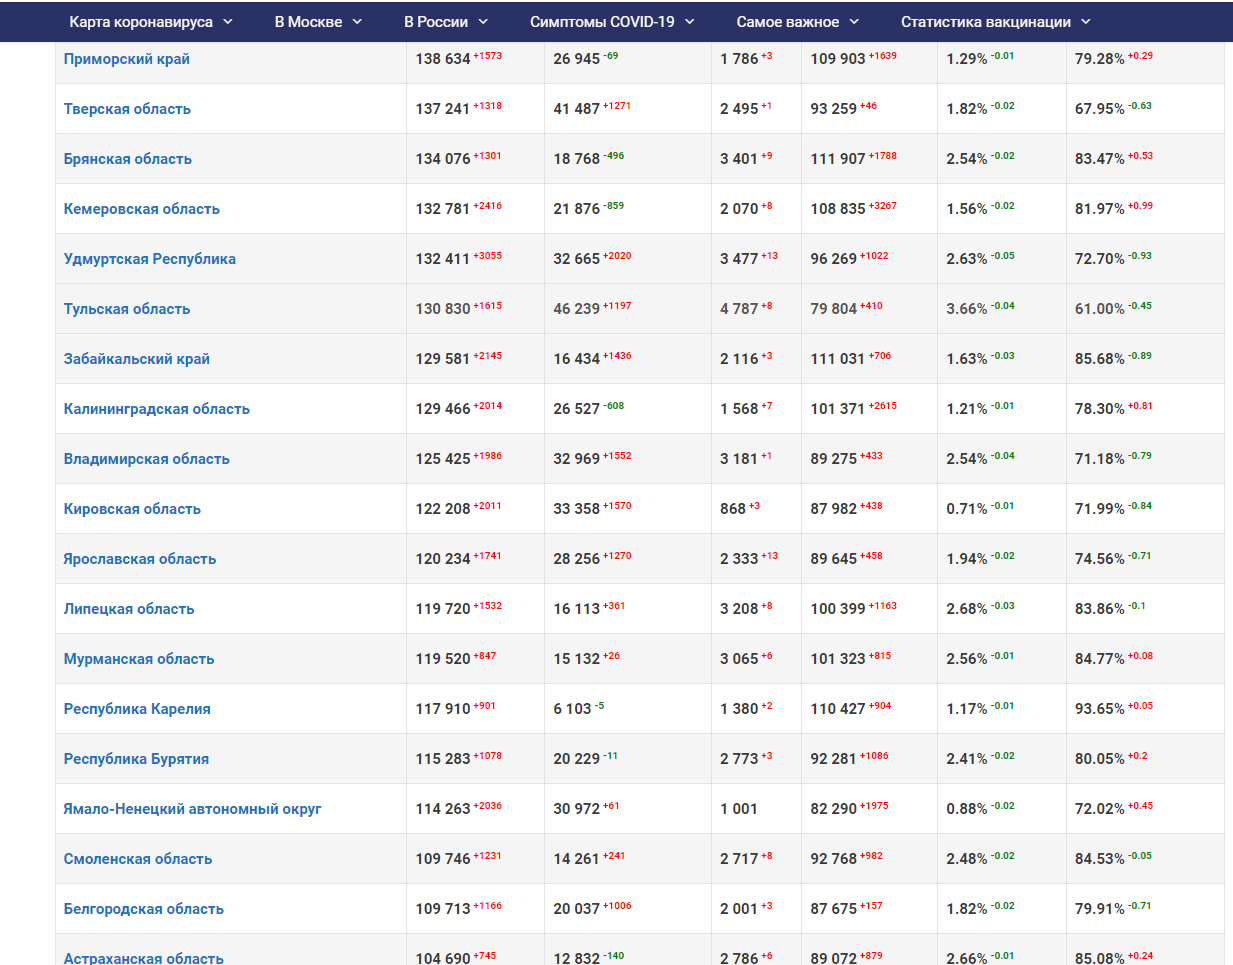This screenshot has height=965, width=1233.
Task: Open the Забайкальский край link
Action: click(137, 359)
